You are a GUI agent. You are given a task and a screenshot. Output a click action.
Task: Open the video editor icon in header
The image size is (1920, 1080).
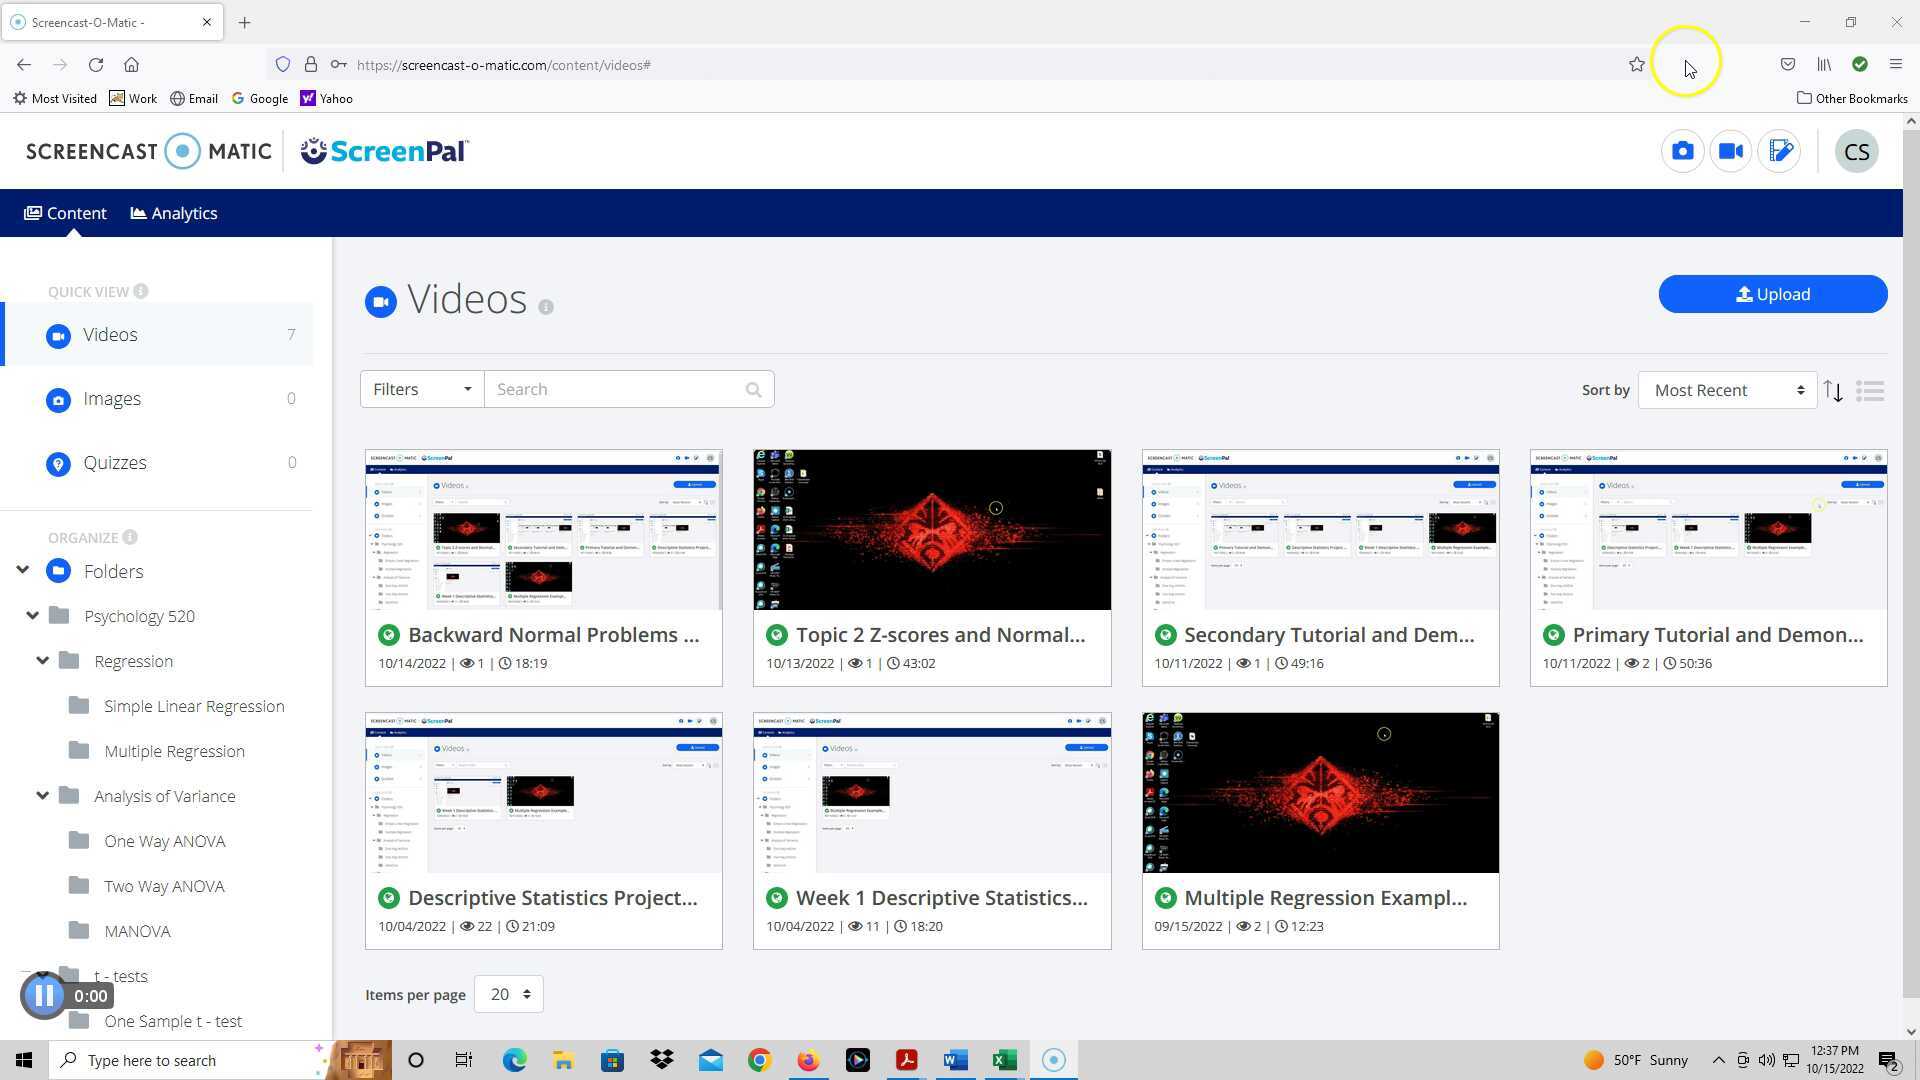coord(1780,152)
